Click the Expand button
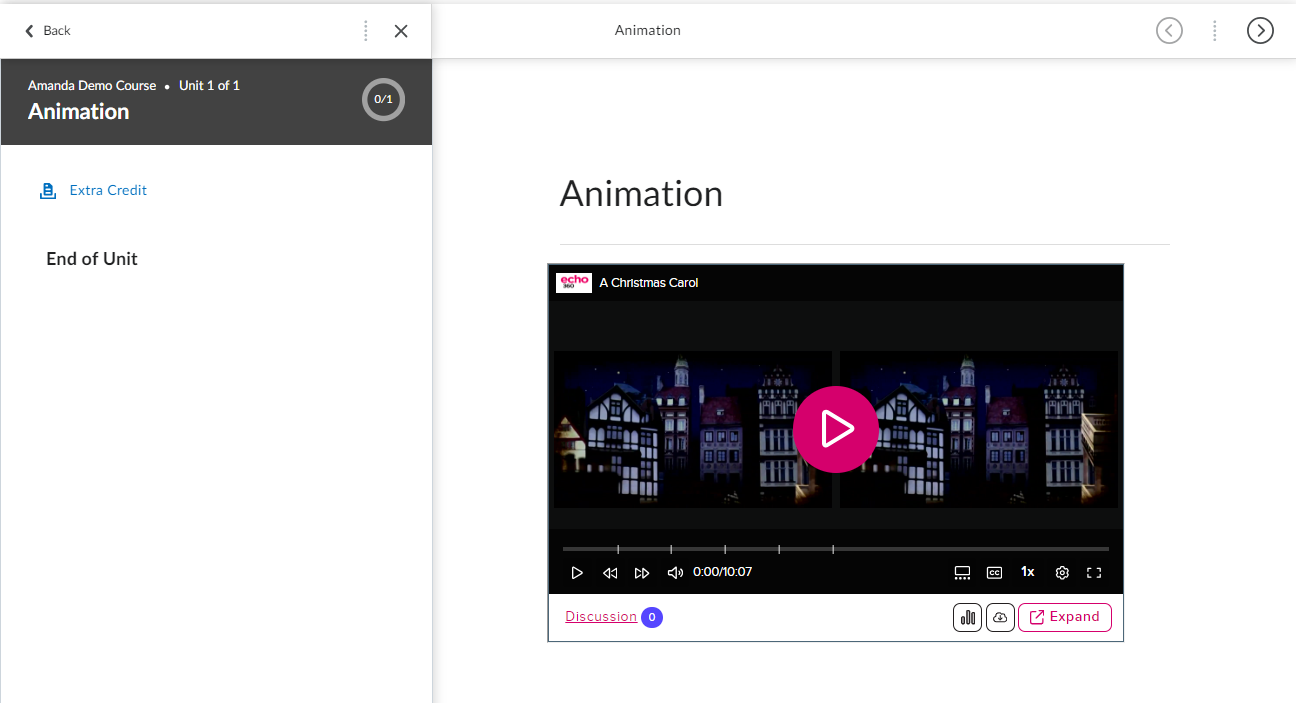 [1065, 617]
